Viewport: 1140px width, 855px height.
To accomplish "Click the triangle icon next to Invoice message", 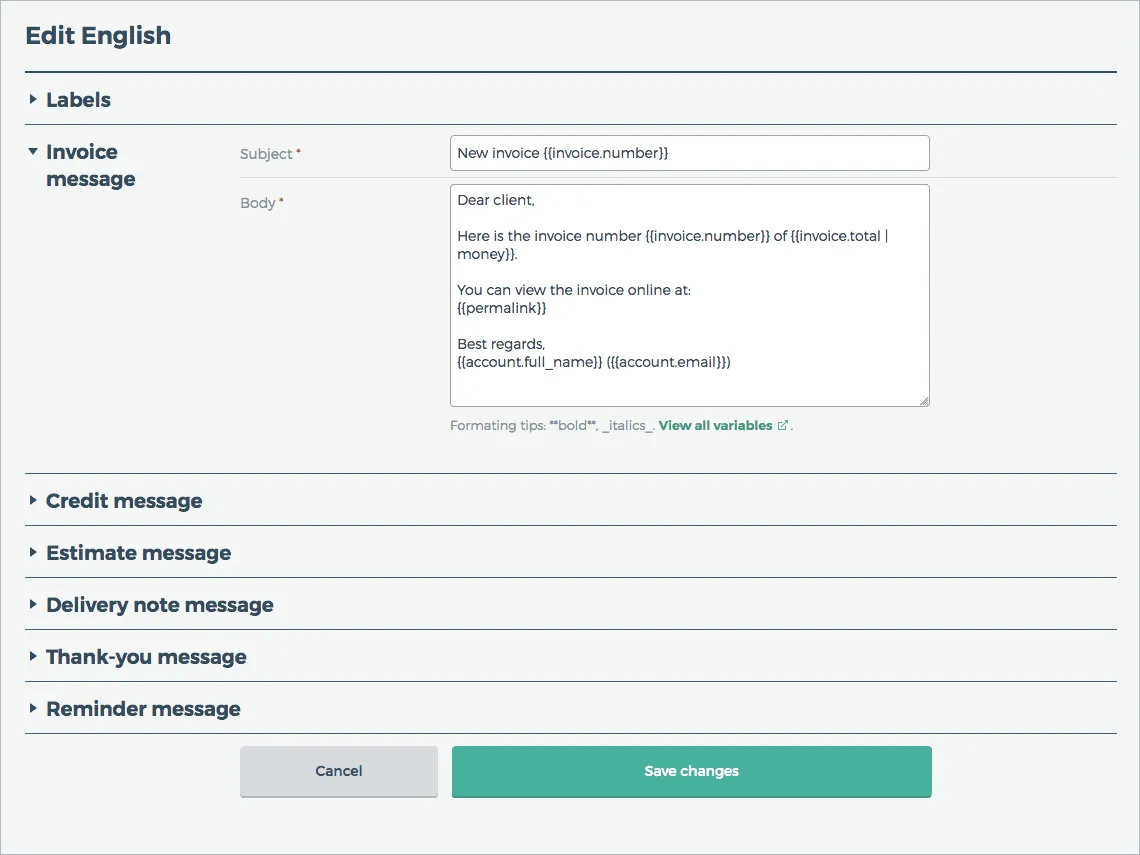I will click(x=33, y=151).
